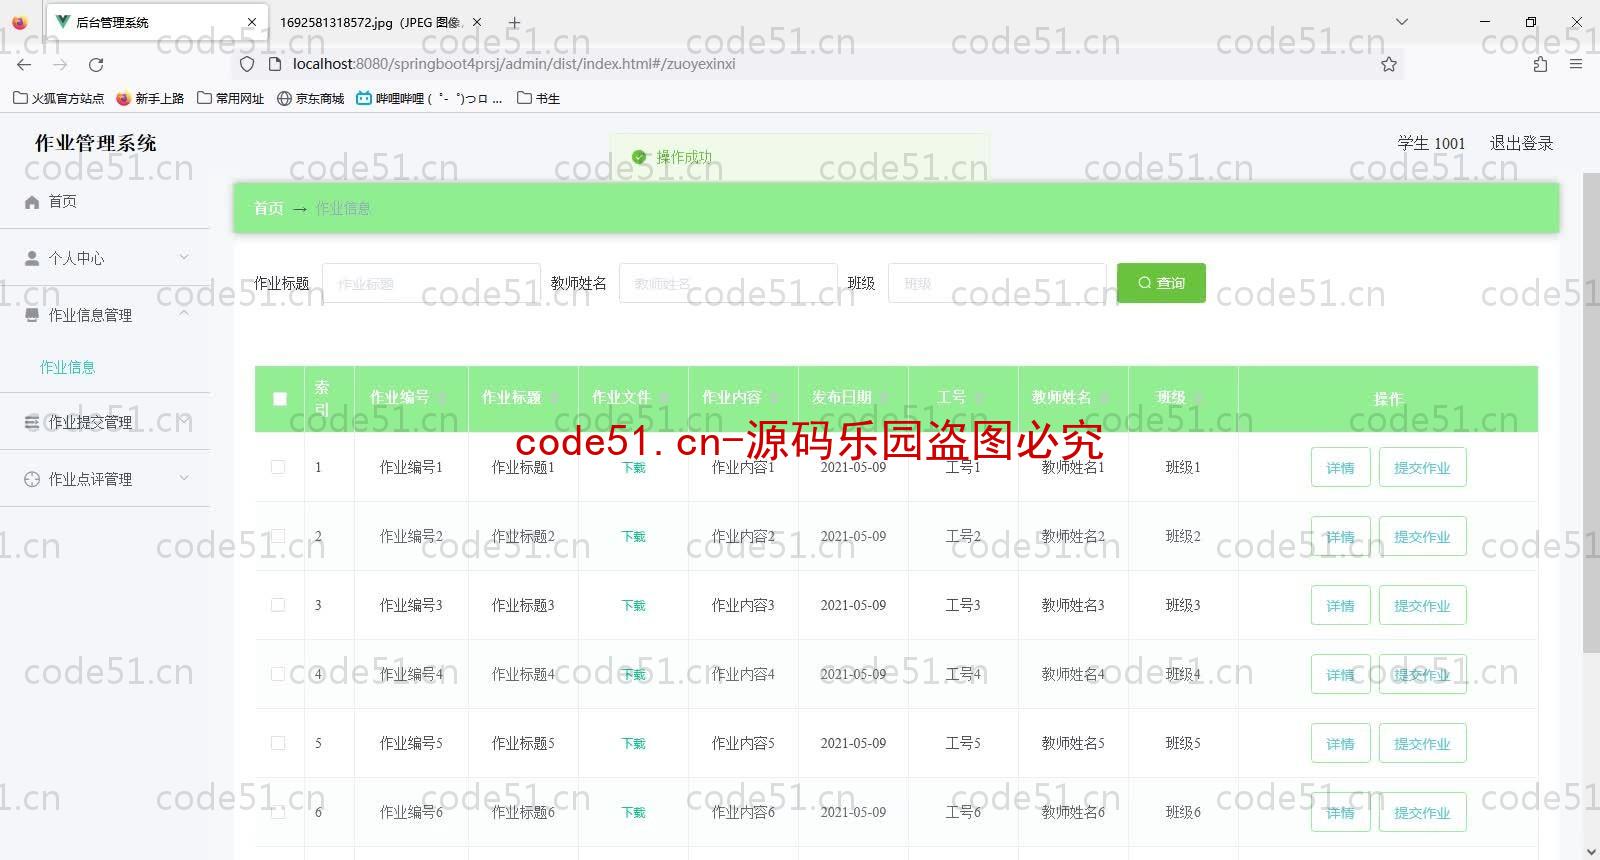Open 详情 for 作业编号3
The height and width of the screenshot is (860, 1600).
pos(1340,605)
